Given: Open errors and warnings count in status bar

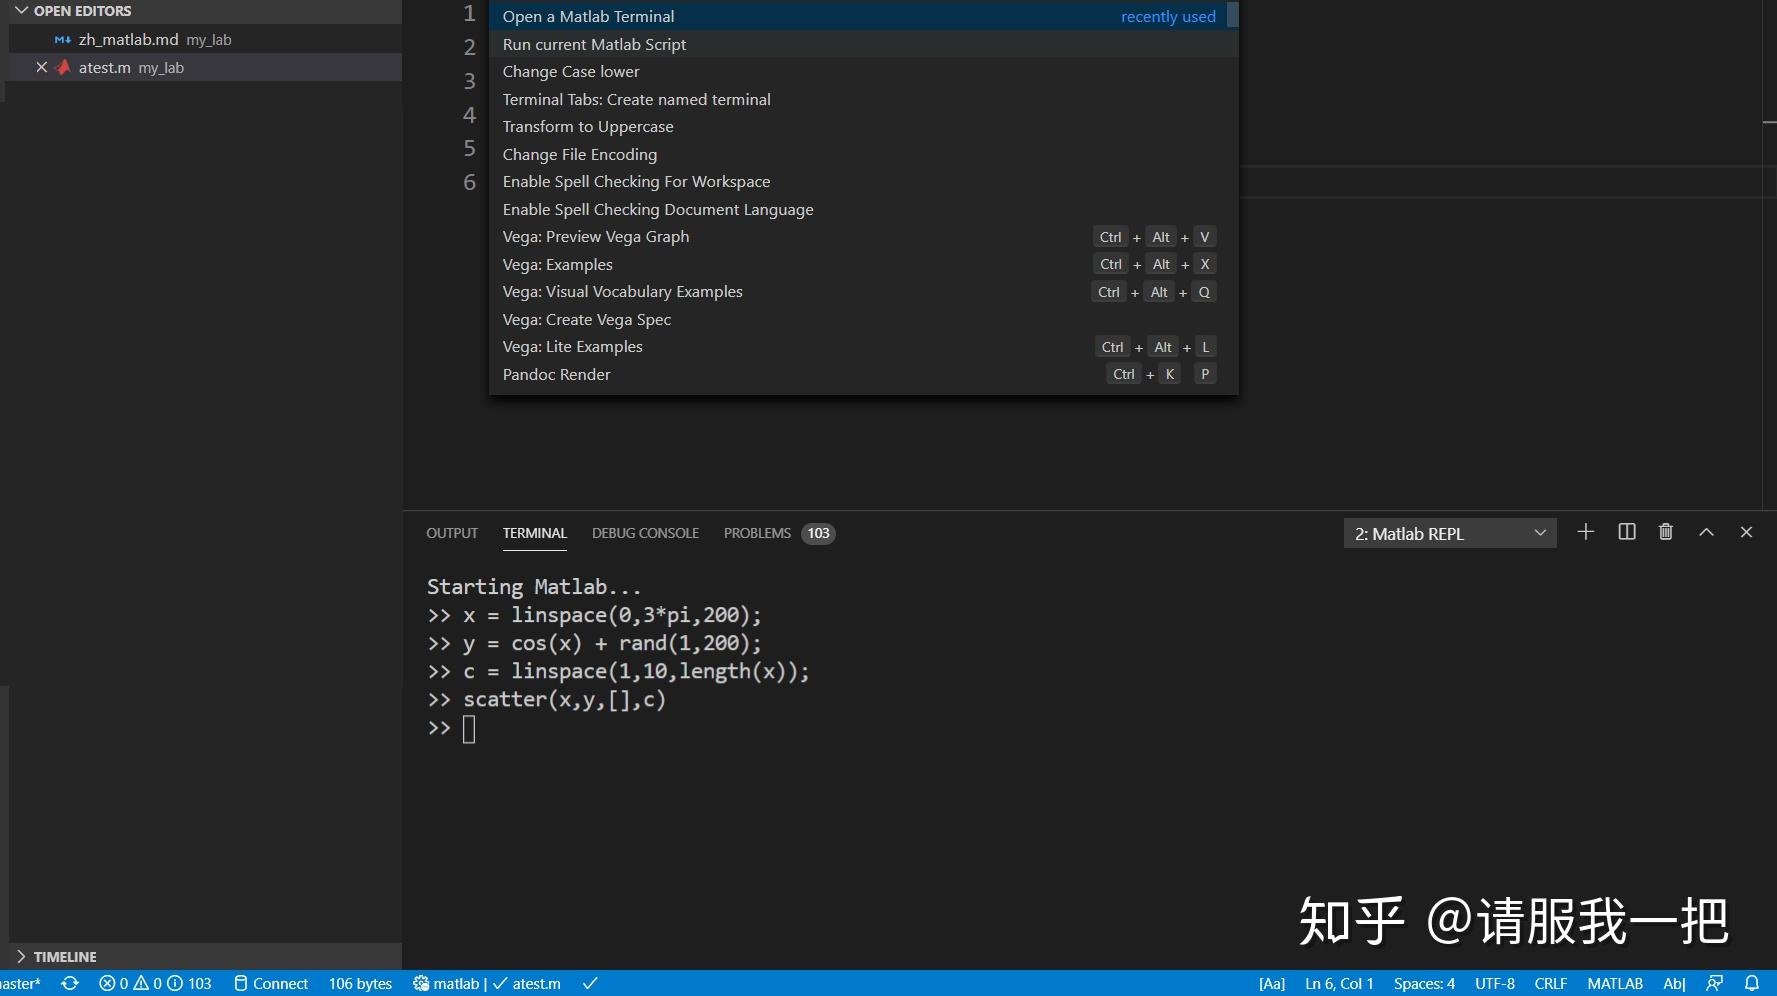Looking at the screenshot, I should pos(155,983).
